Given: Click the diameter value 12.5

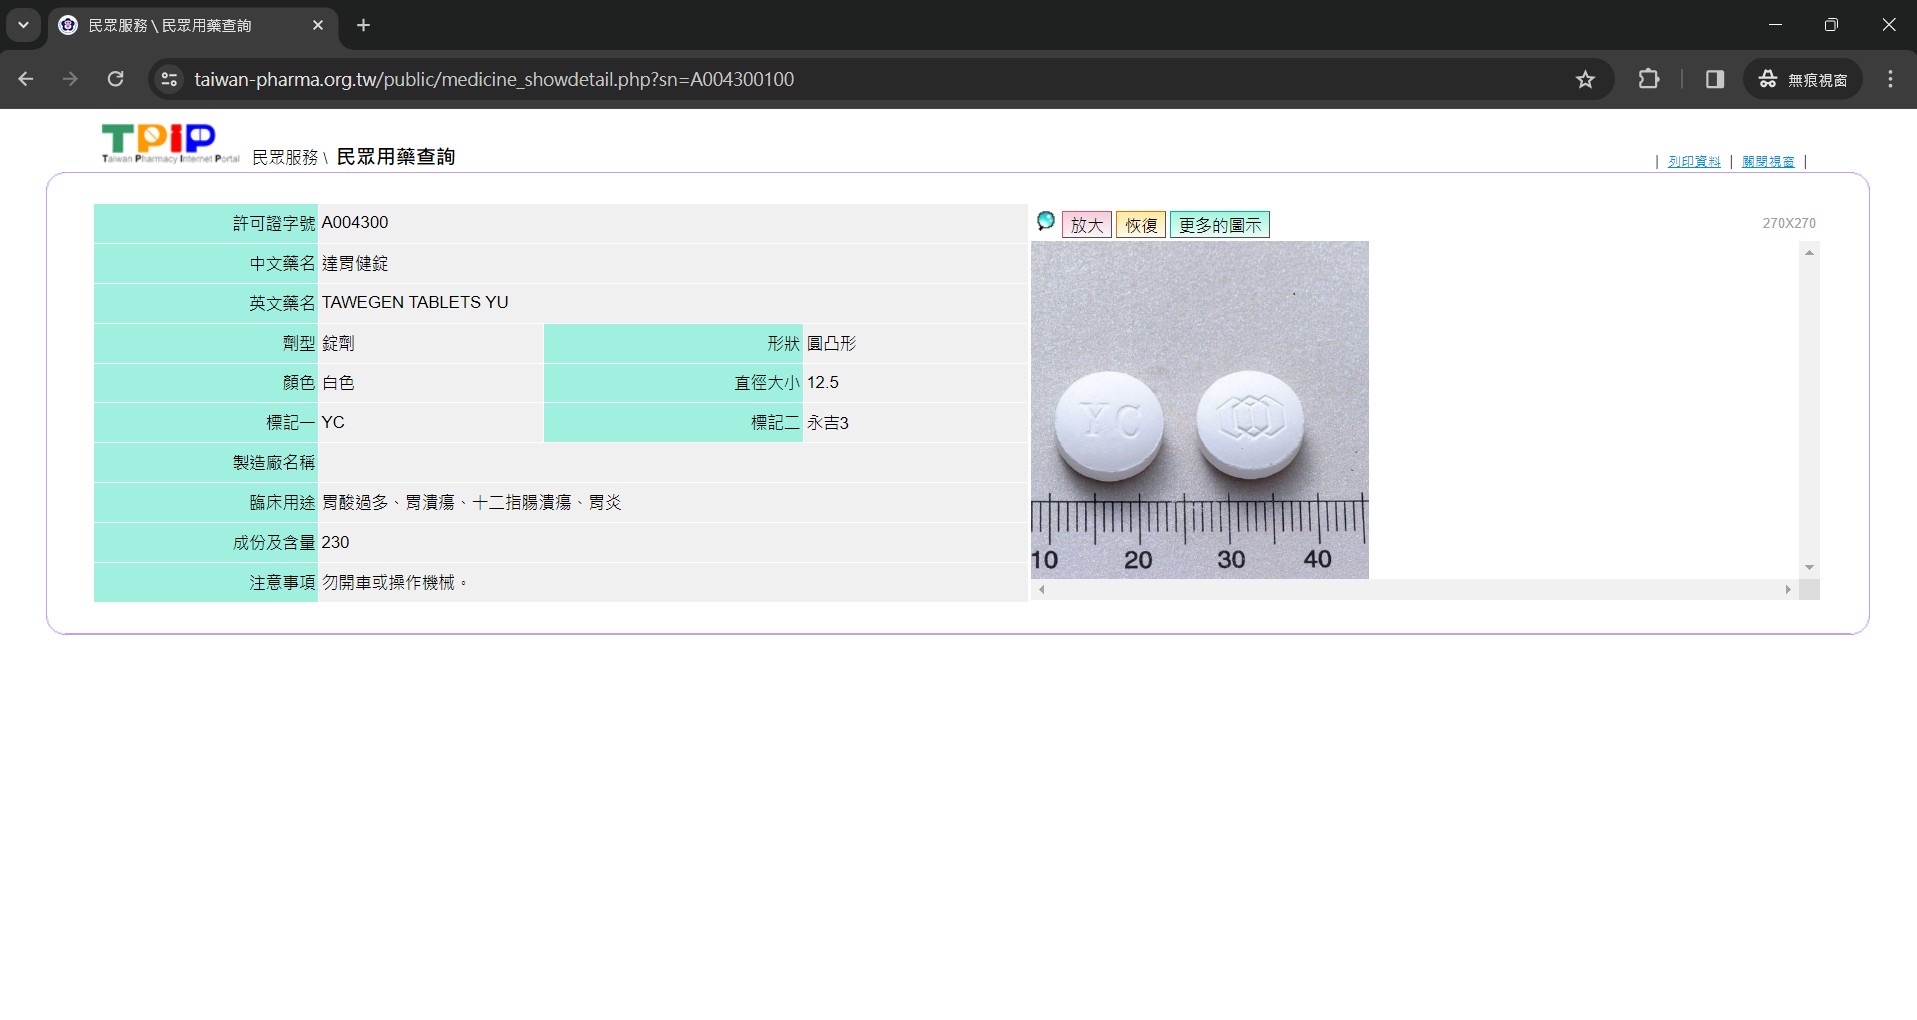Looking at the screenshot, I should (x=823, y=382).
